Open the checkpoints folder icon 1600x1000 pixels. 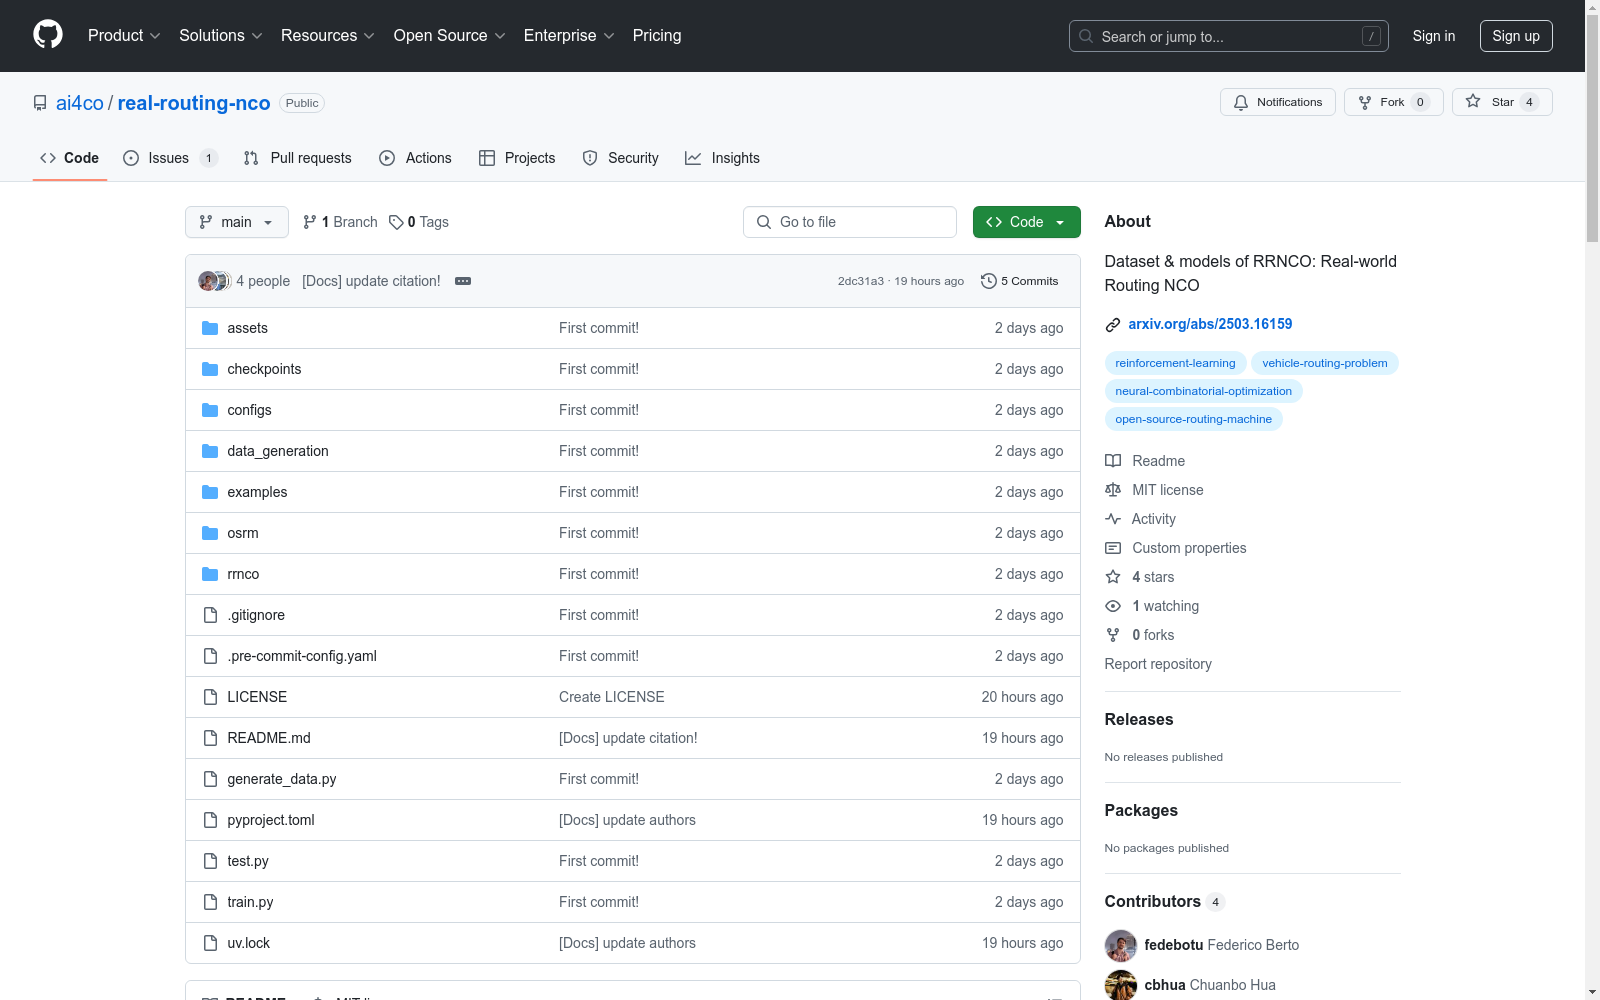coord(210,369)
